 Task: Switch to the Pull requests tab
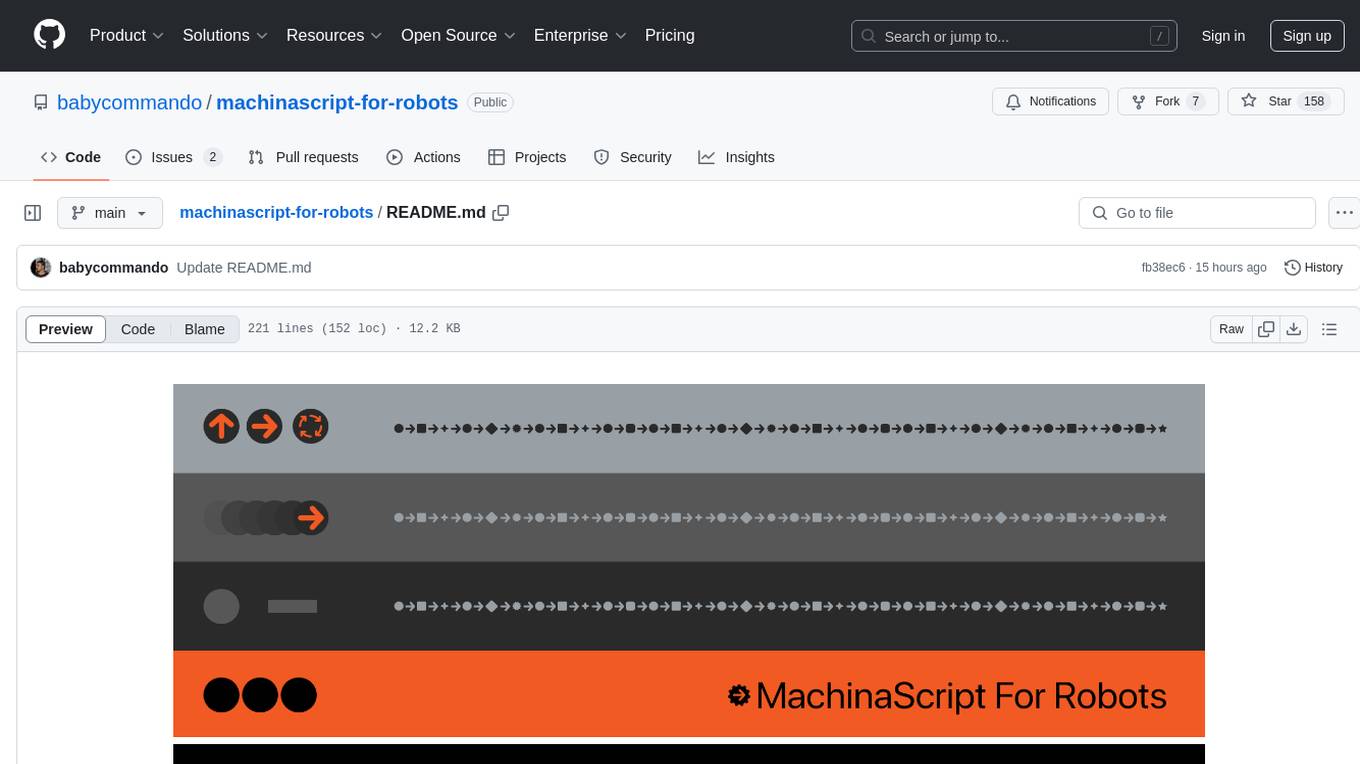(x=303, y=157)
